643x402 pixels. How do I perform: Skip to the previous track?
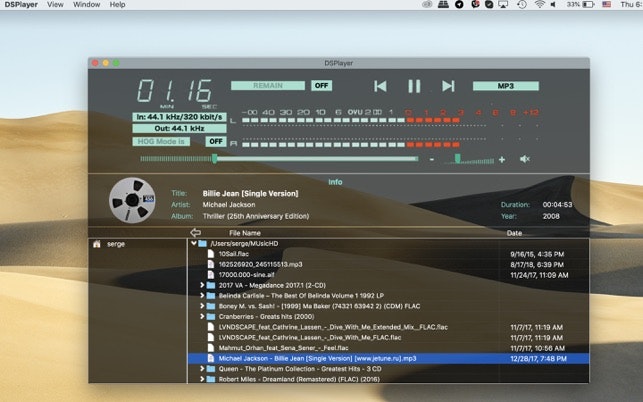point(380,86)
